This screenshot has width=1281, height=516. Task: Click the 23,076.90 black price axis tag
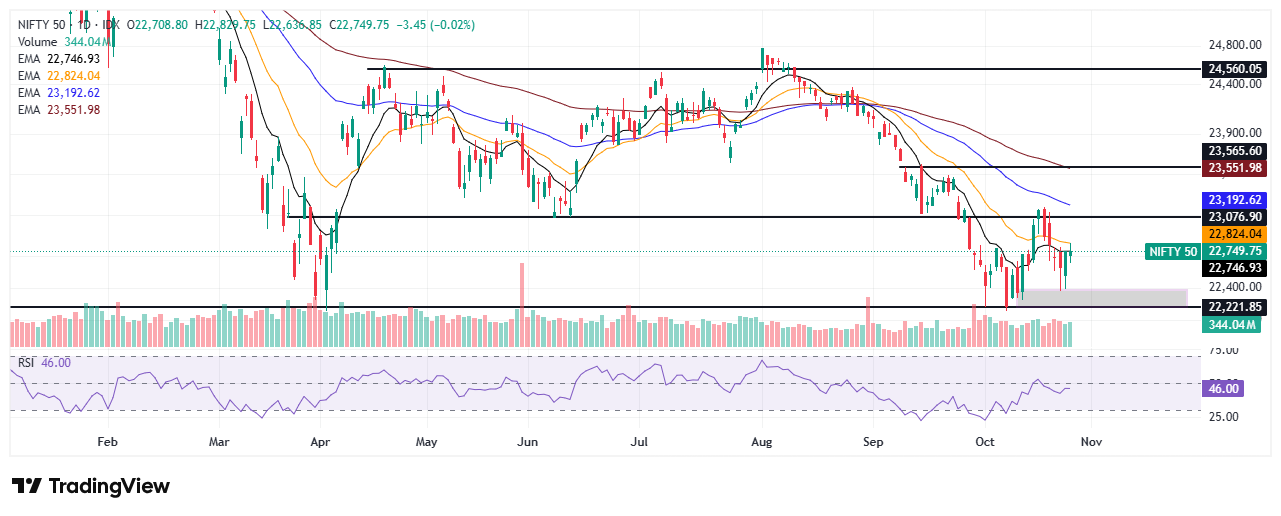click(x=1236, y=216)
